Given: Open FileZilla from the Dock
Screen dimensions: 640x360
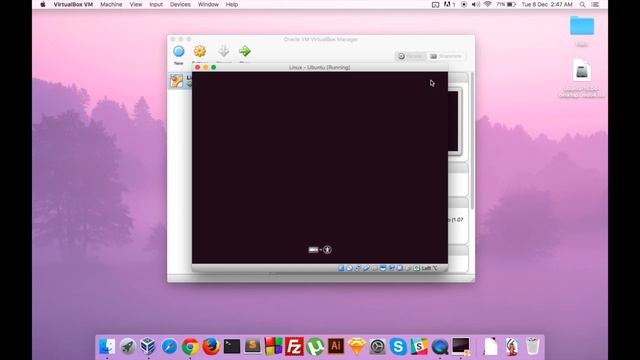Looking at the screenshot, I should pyautogui.click(x=294, y=347).
